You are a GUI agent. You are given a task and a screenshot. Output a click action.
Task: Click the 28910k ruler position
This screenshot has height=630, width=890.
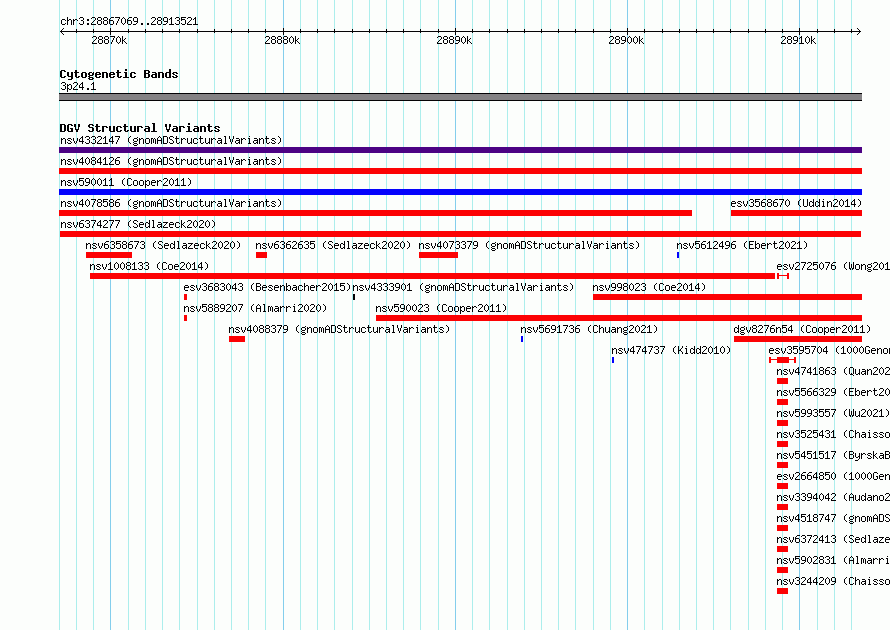[x=798, y=40]
